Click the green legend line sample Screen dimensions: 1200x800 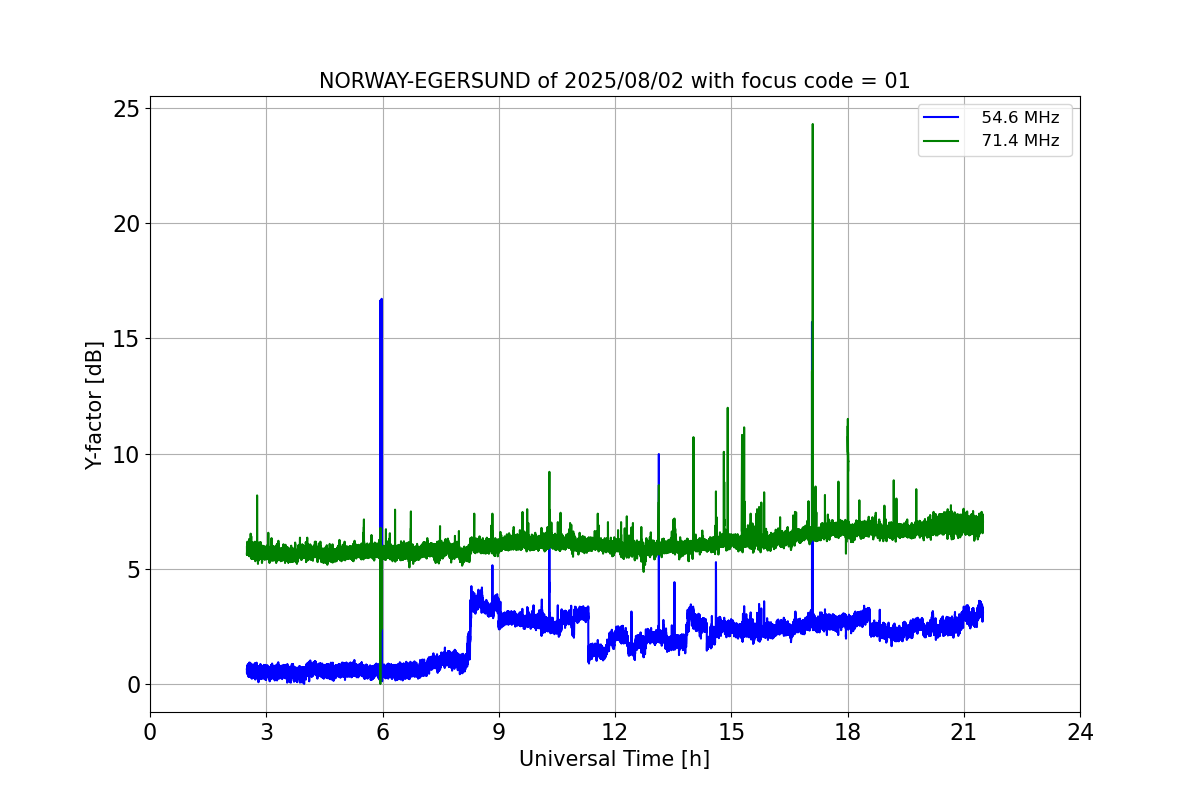tap(943, 141)
